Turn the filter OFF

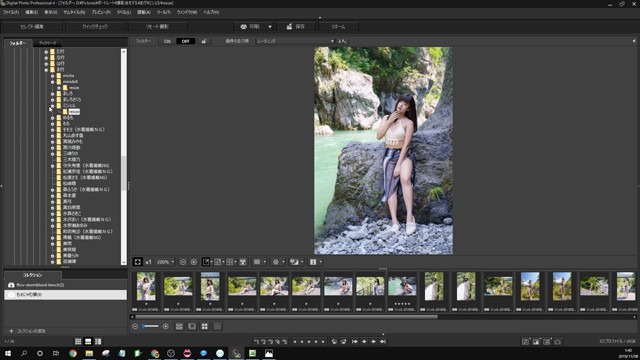[185, 41]
